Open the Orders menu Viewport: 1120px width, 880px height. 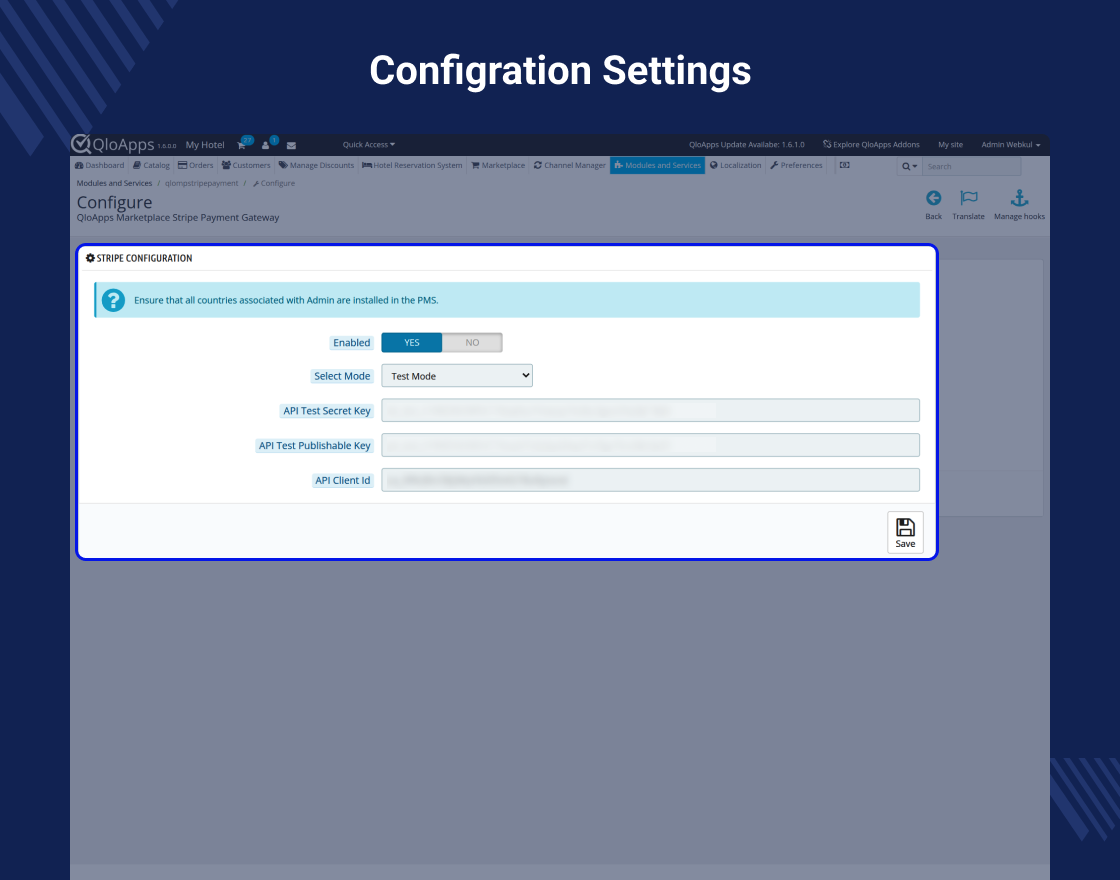(x=196, y=165)
